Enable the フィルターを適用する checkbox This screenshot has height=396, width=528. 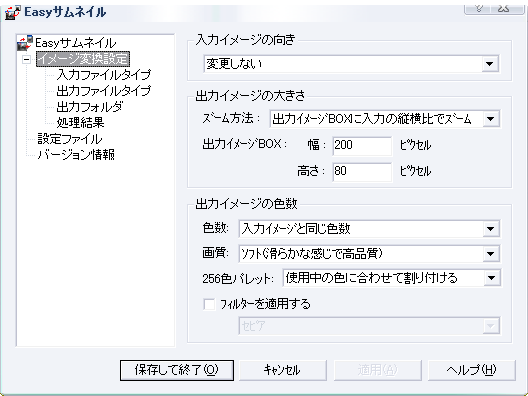point(209,304)
